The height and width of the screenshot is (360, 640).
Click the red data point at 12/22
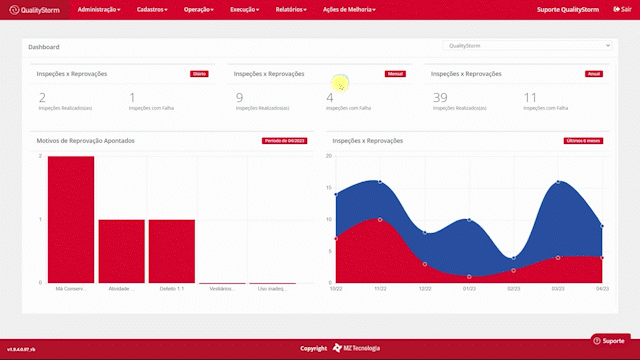click(425, 264)
